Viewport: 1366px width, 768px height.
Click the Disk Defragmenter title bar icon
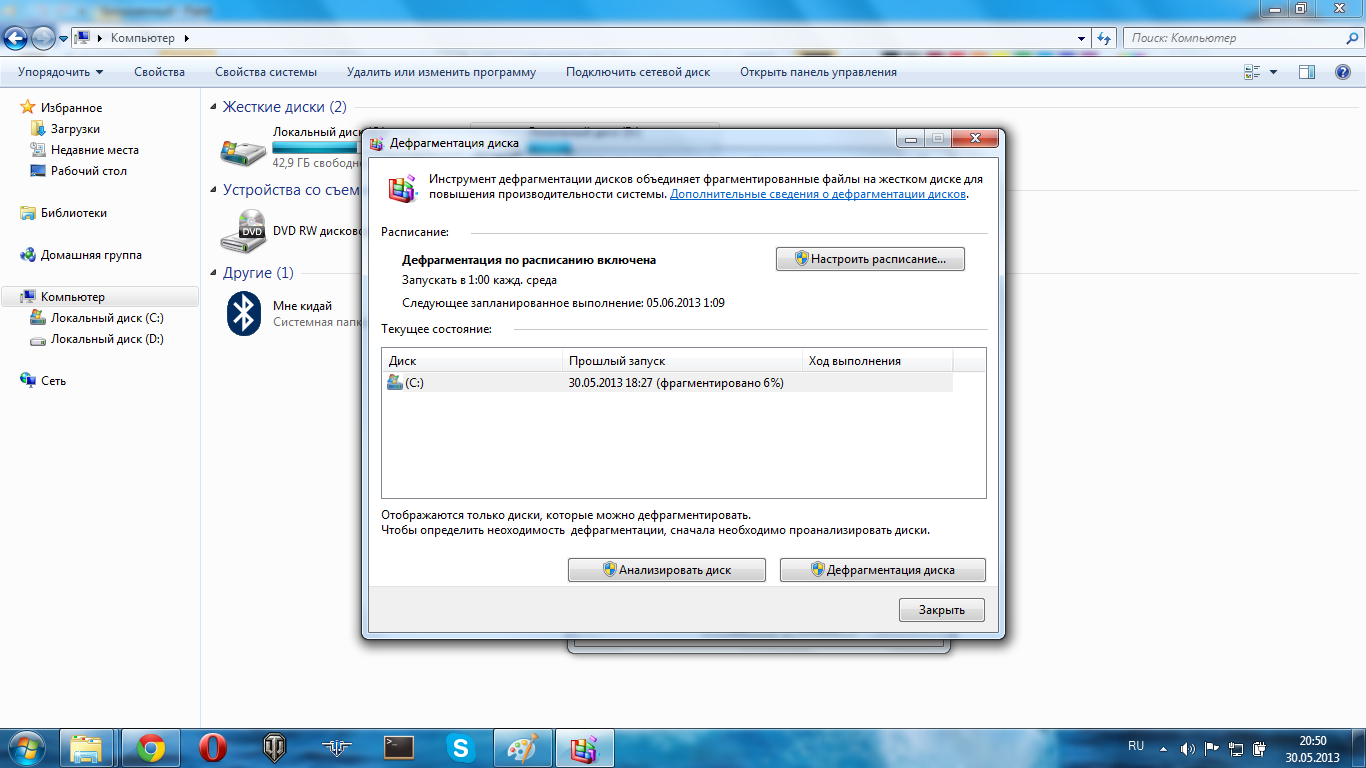(x=376, y=142)
